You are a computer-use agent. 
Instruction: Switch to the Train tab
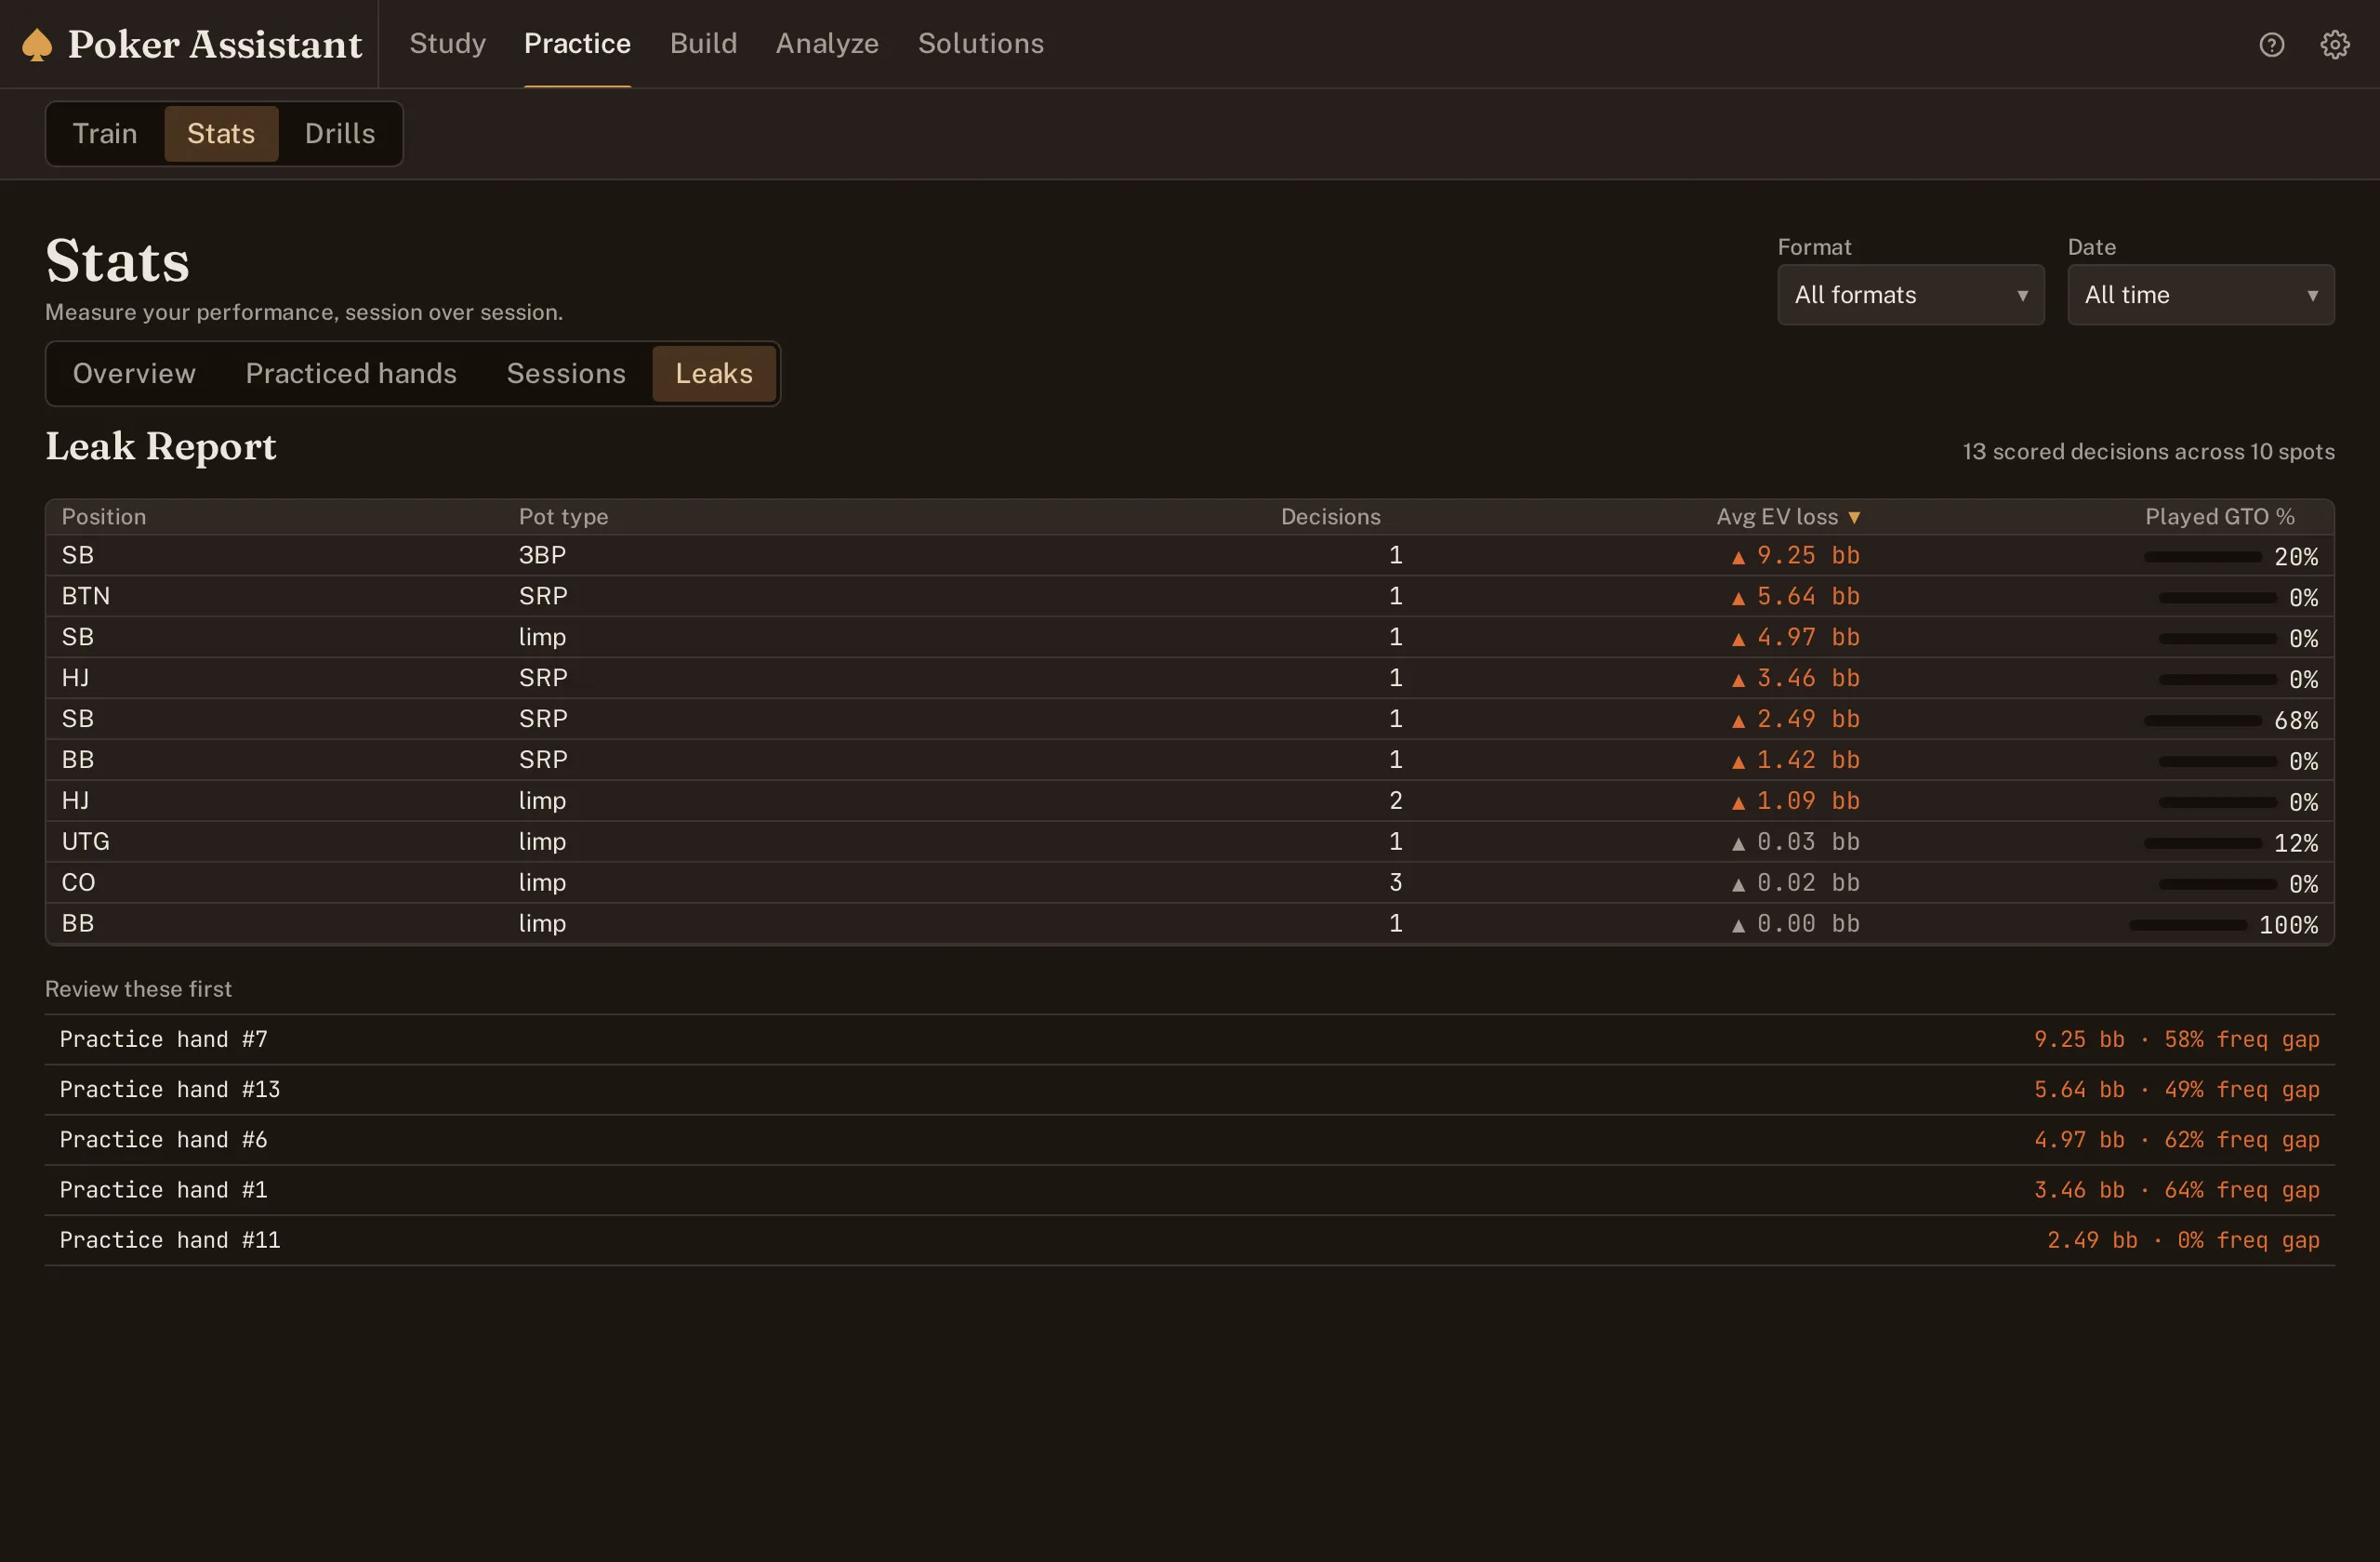point(105,134)
